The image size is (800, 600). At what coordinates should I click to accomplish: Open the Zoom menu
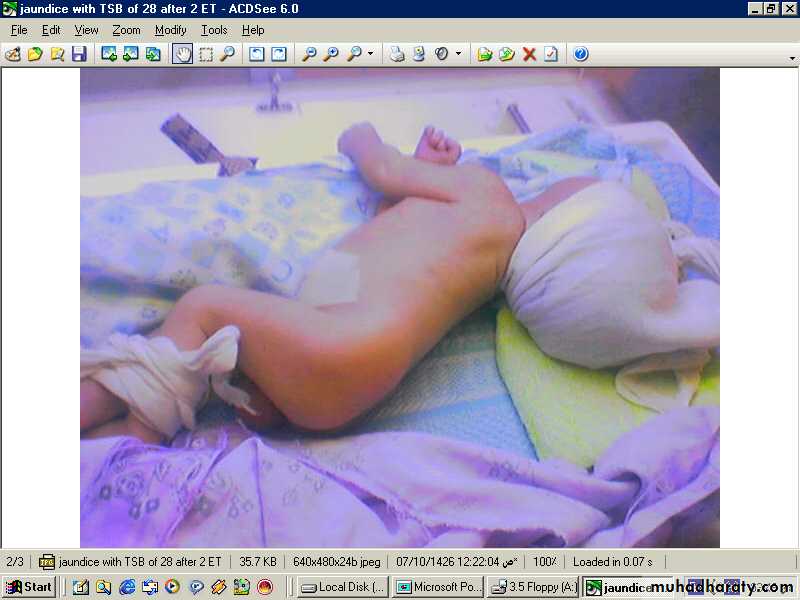click(x=126, y=30)
